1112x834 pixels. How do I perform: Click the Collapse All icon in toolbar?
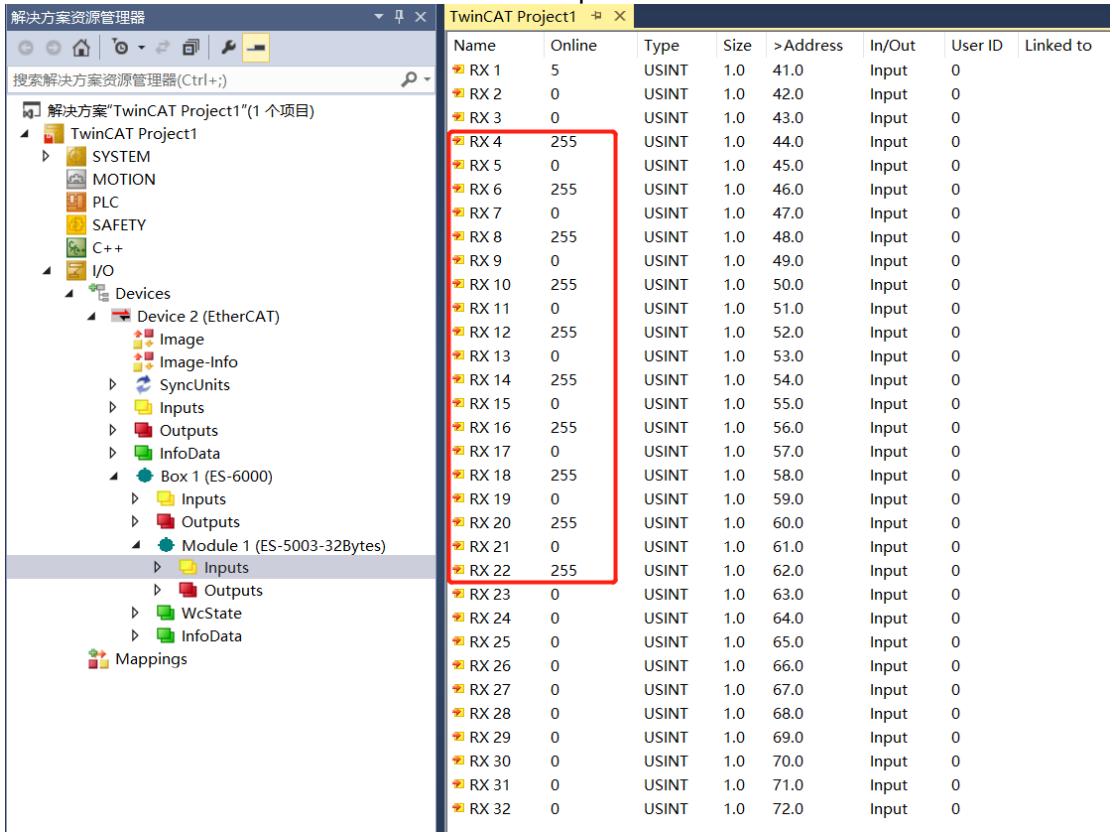(191, 48)
